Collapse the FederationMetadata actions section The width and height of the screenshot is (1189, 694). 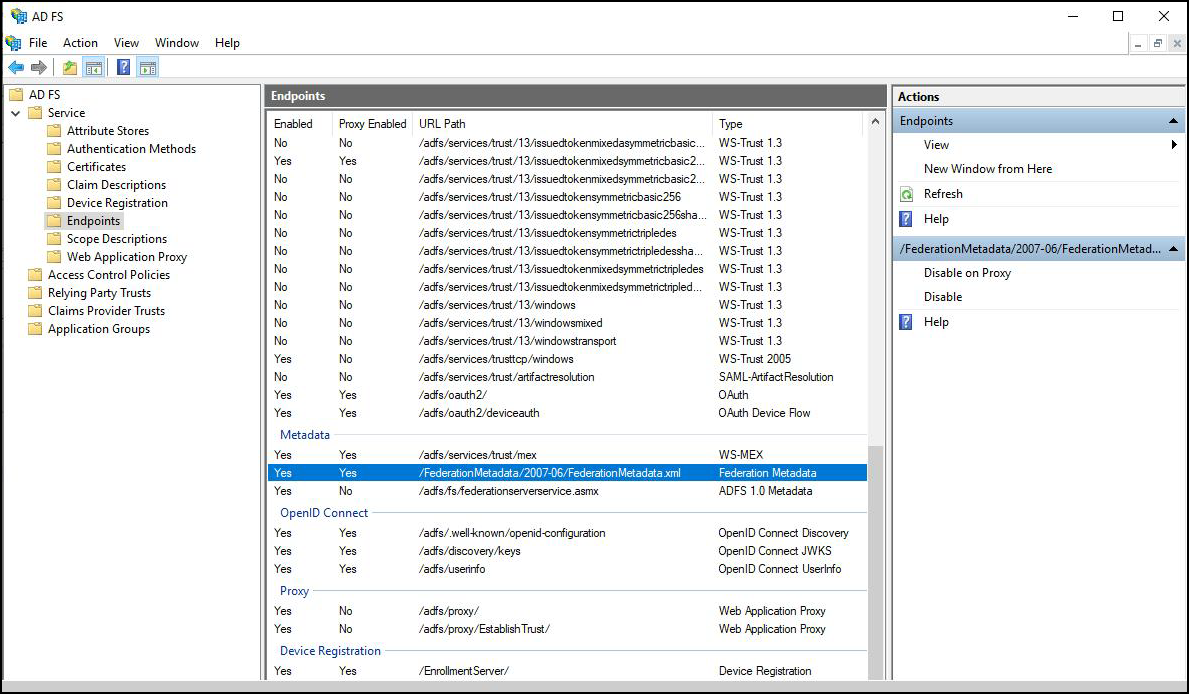(x=1174, y=249)
